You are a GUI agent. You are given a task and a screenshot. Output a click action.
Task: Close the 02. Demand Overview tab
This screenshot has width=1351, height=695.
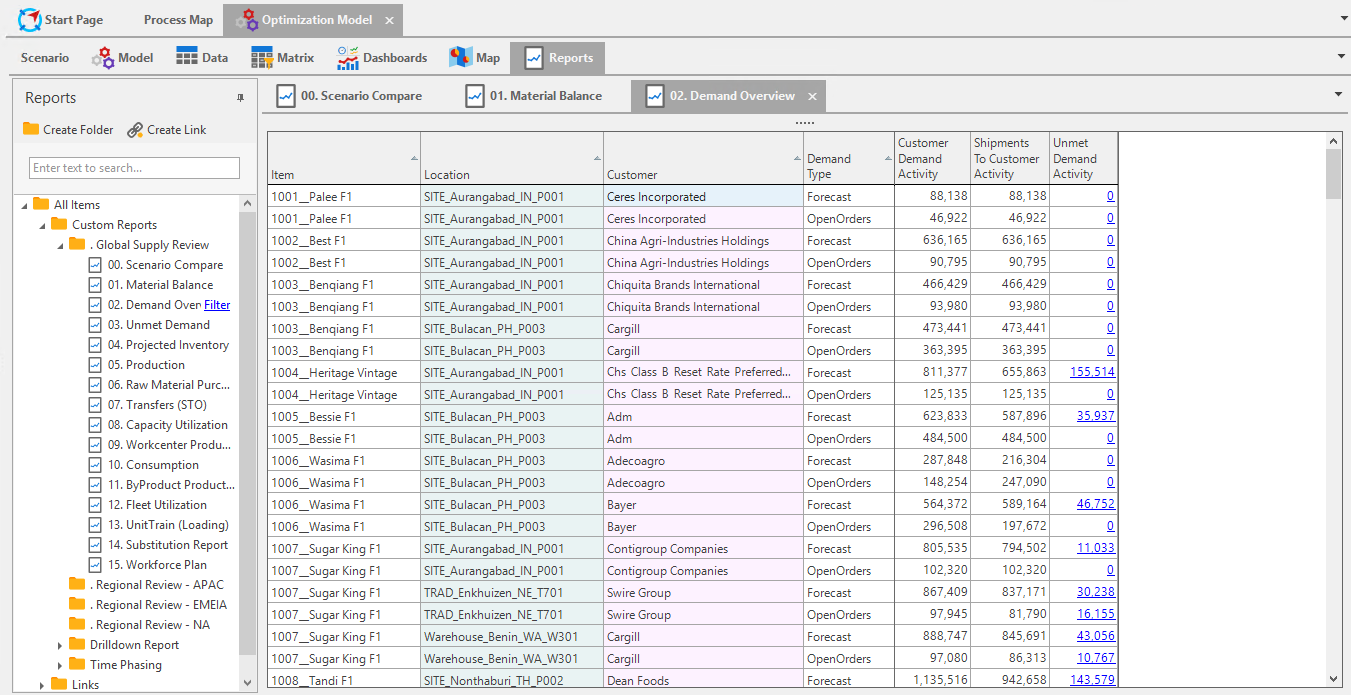click(x=813, y=96)
